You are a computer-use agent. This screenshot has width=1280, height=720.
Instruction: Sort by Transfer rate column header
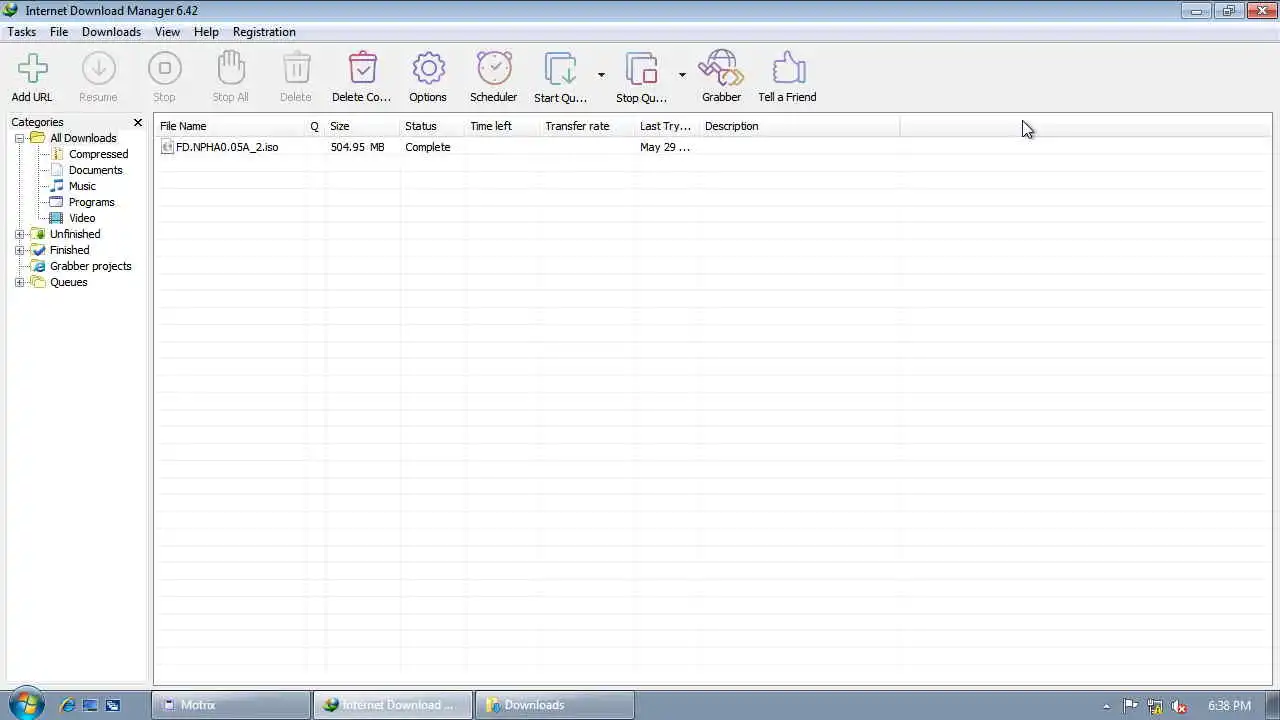[588, 126]
